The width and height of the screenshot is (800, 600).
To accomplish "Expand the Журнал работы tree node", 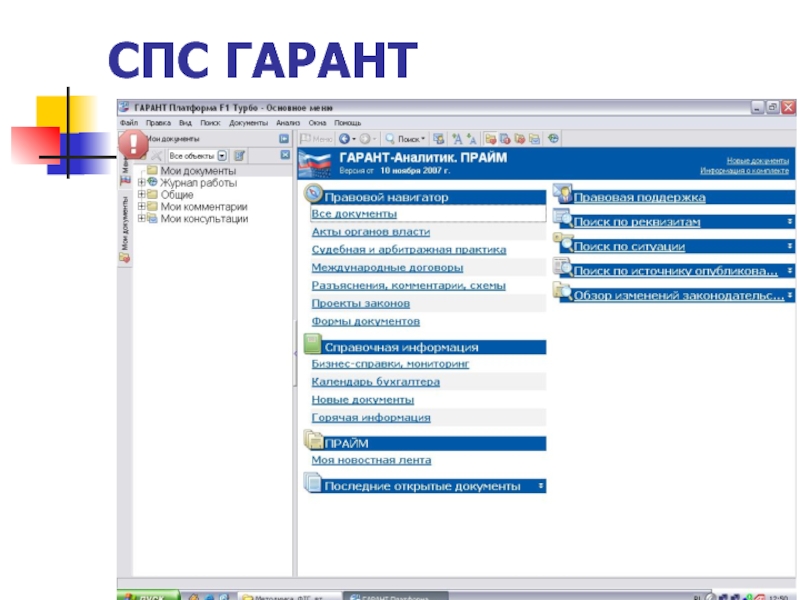I will coord(142,182).
